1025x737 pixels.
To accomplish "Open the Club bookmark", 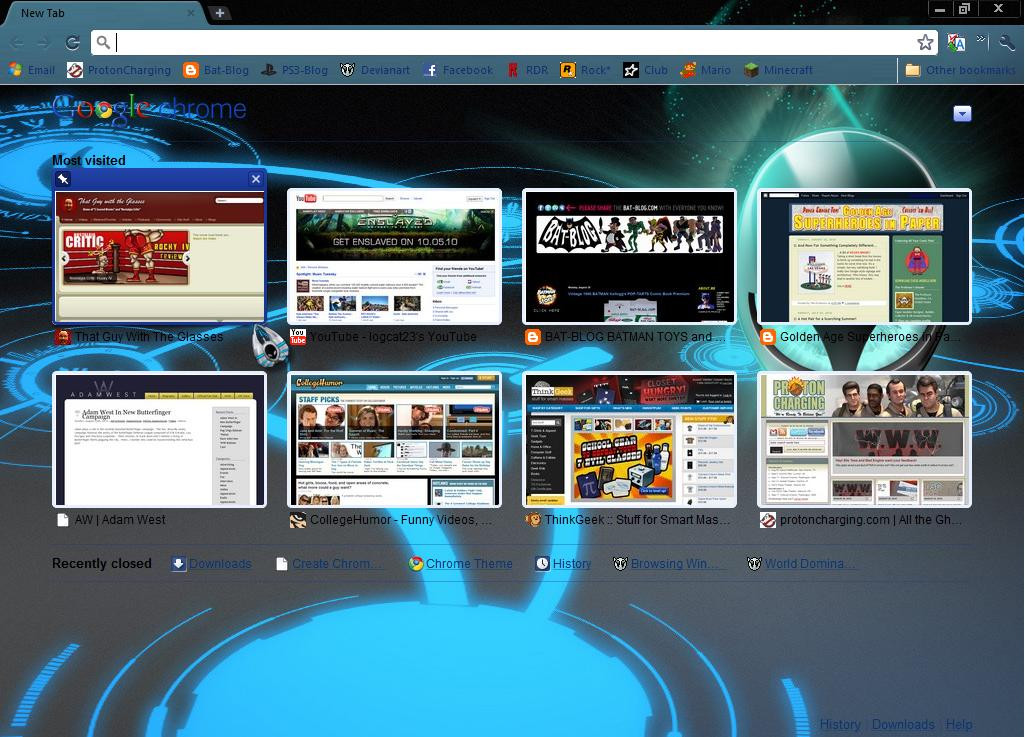I will (645, 70).
